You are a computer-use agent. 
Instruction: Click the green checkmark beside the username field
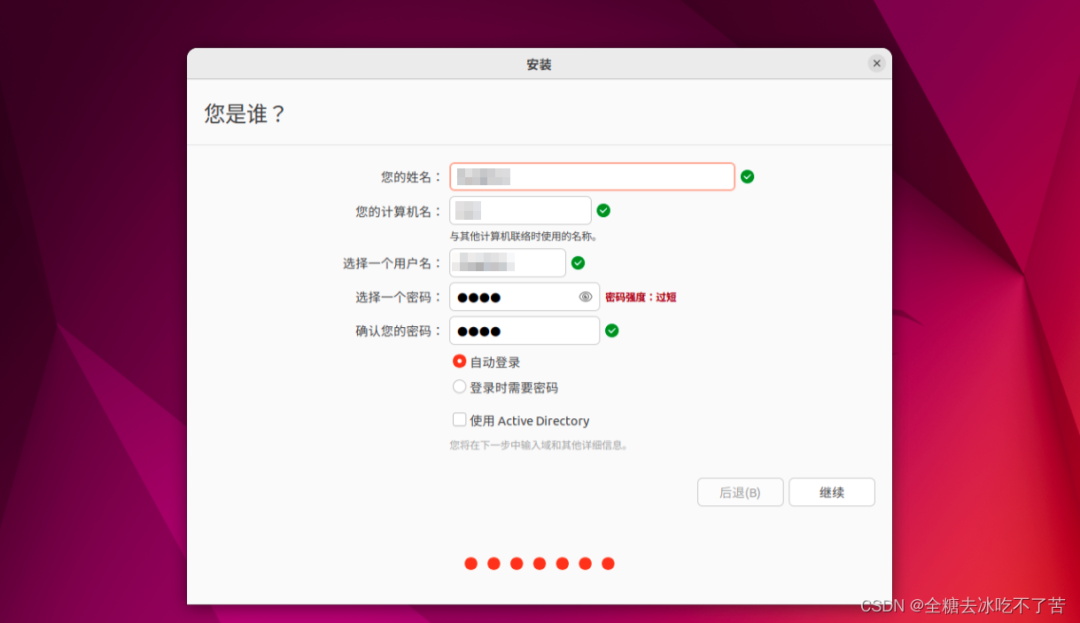tap(578, 263)
